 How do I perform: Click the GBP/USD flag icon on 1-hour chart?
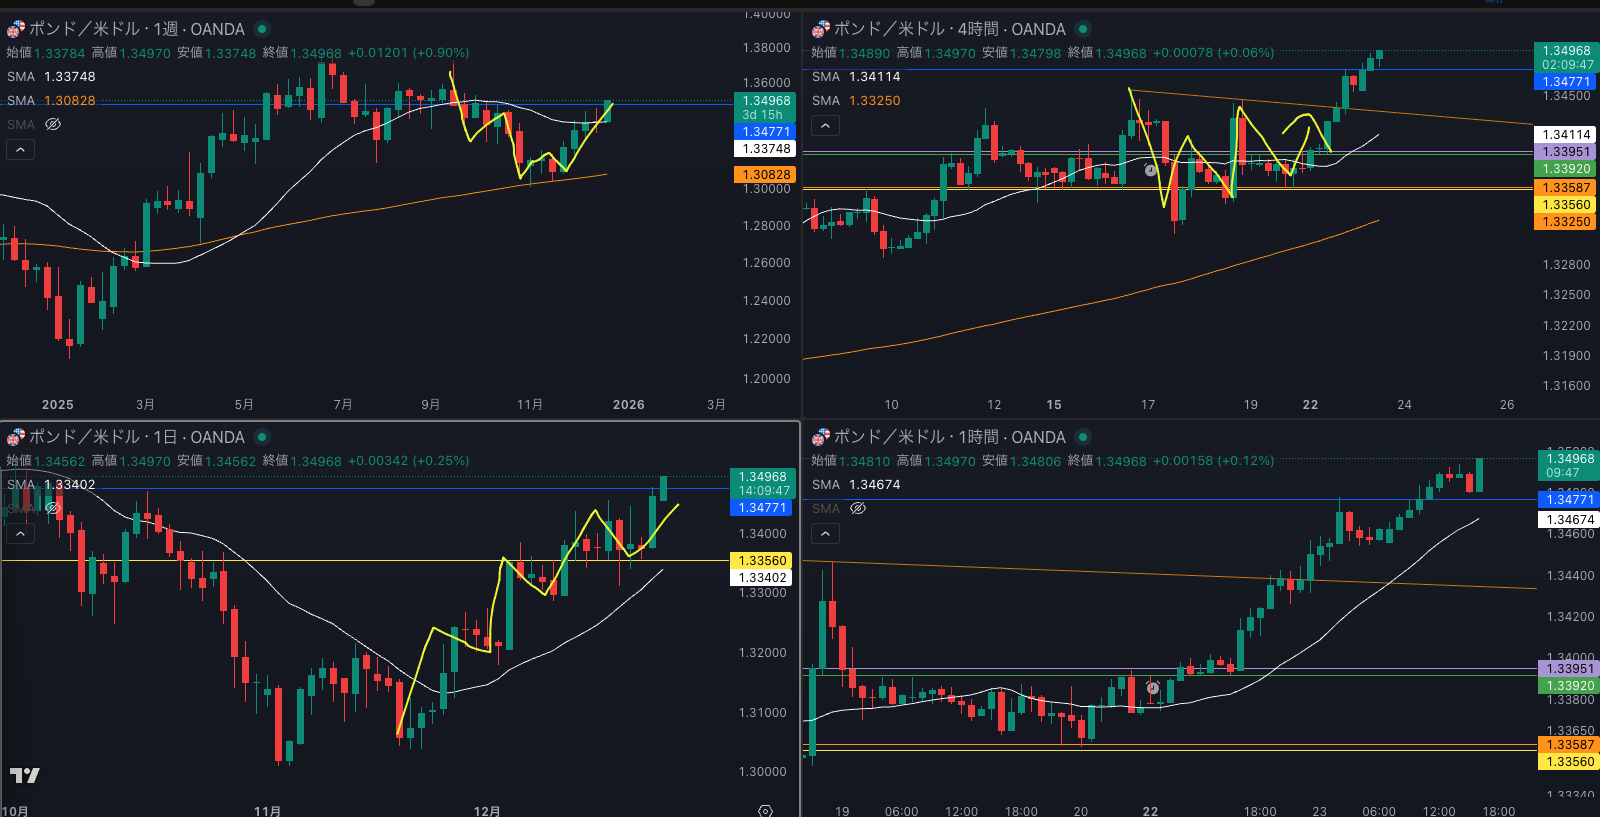coord(821,437)
